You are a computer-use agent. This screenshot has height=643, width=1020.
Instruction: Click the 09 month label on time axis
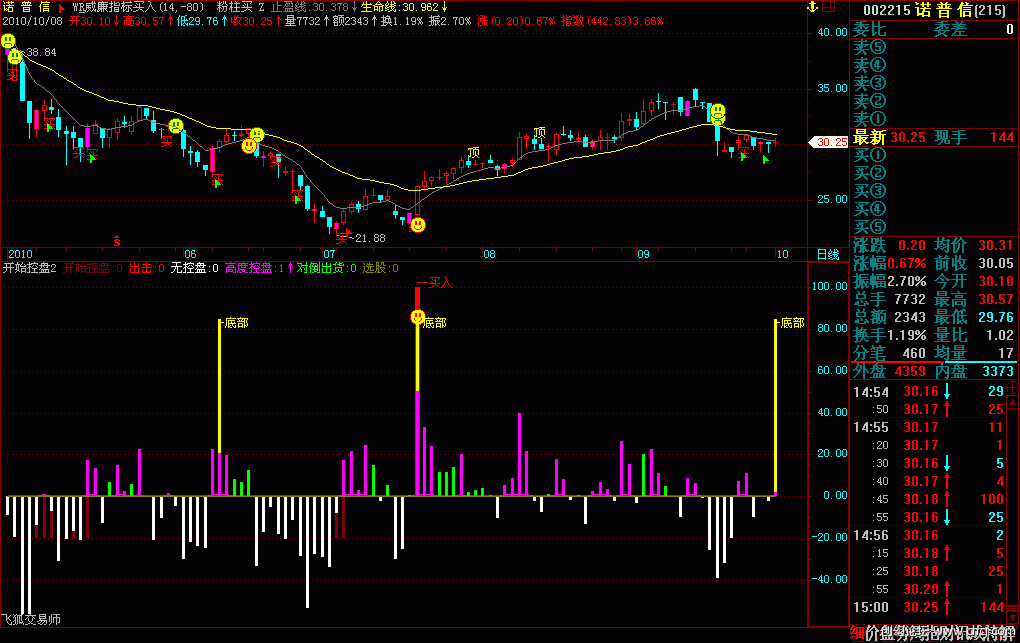[643, 254]
